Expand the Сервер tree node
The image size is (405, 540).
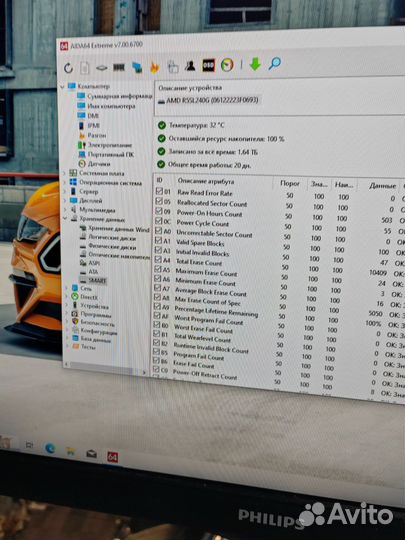pyautogui.click(x=65, y=191)
